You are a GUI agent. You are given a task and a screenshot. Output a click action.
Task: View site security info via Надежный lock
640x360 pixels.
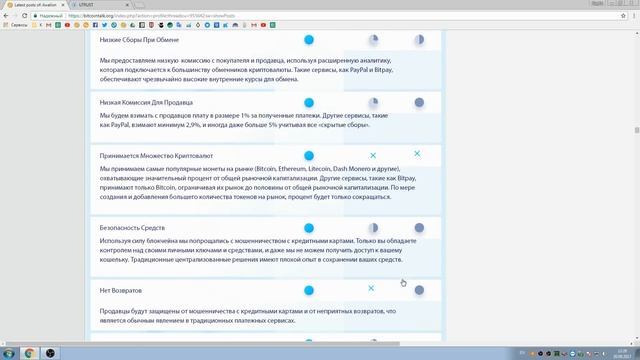pyautogui.click(x=48, y=16)
